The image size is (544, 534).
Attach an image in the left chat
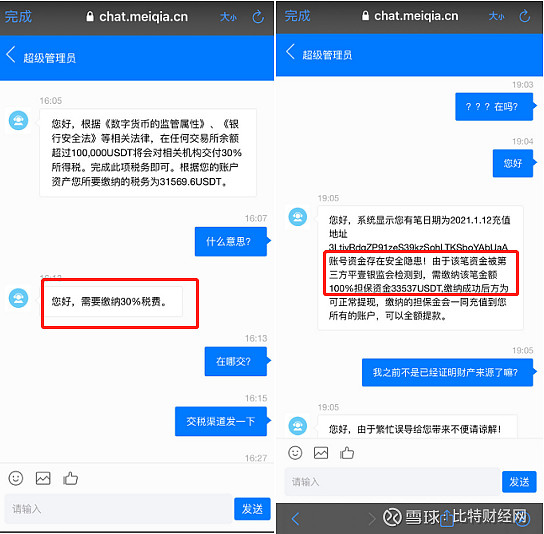click(x=43, y=478)
